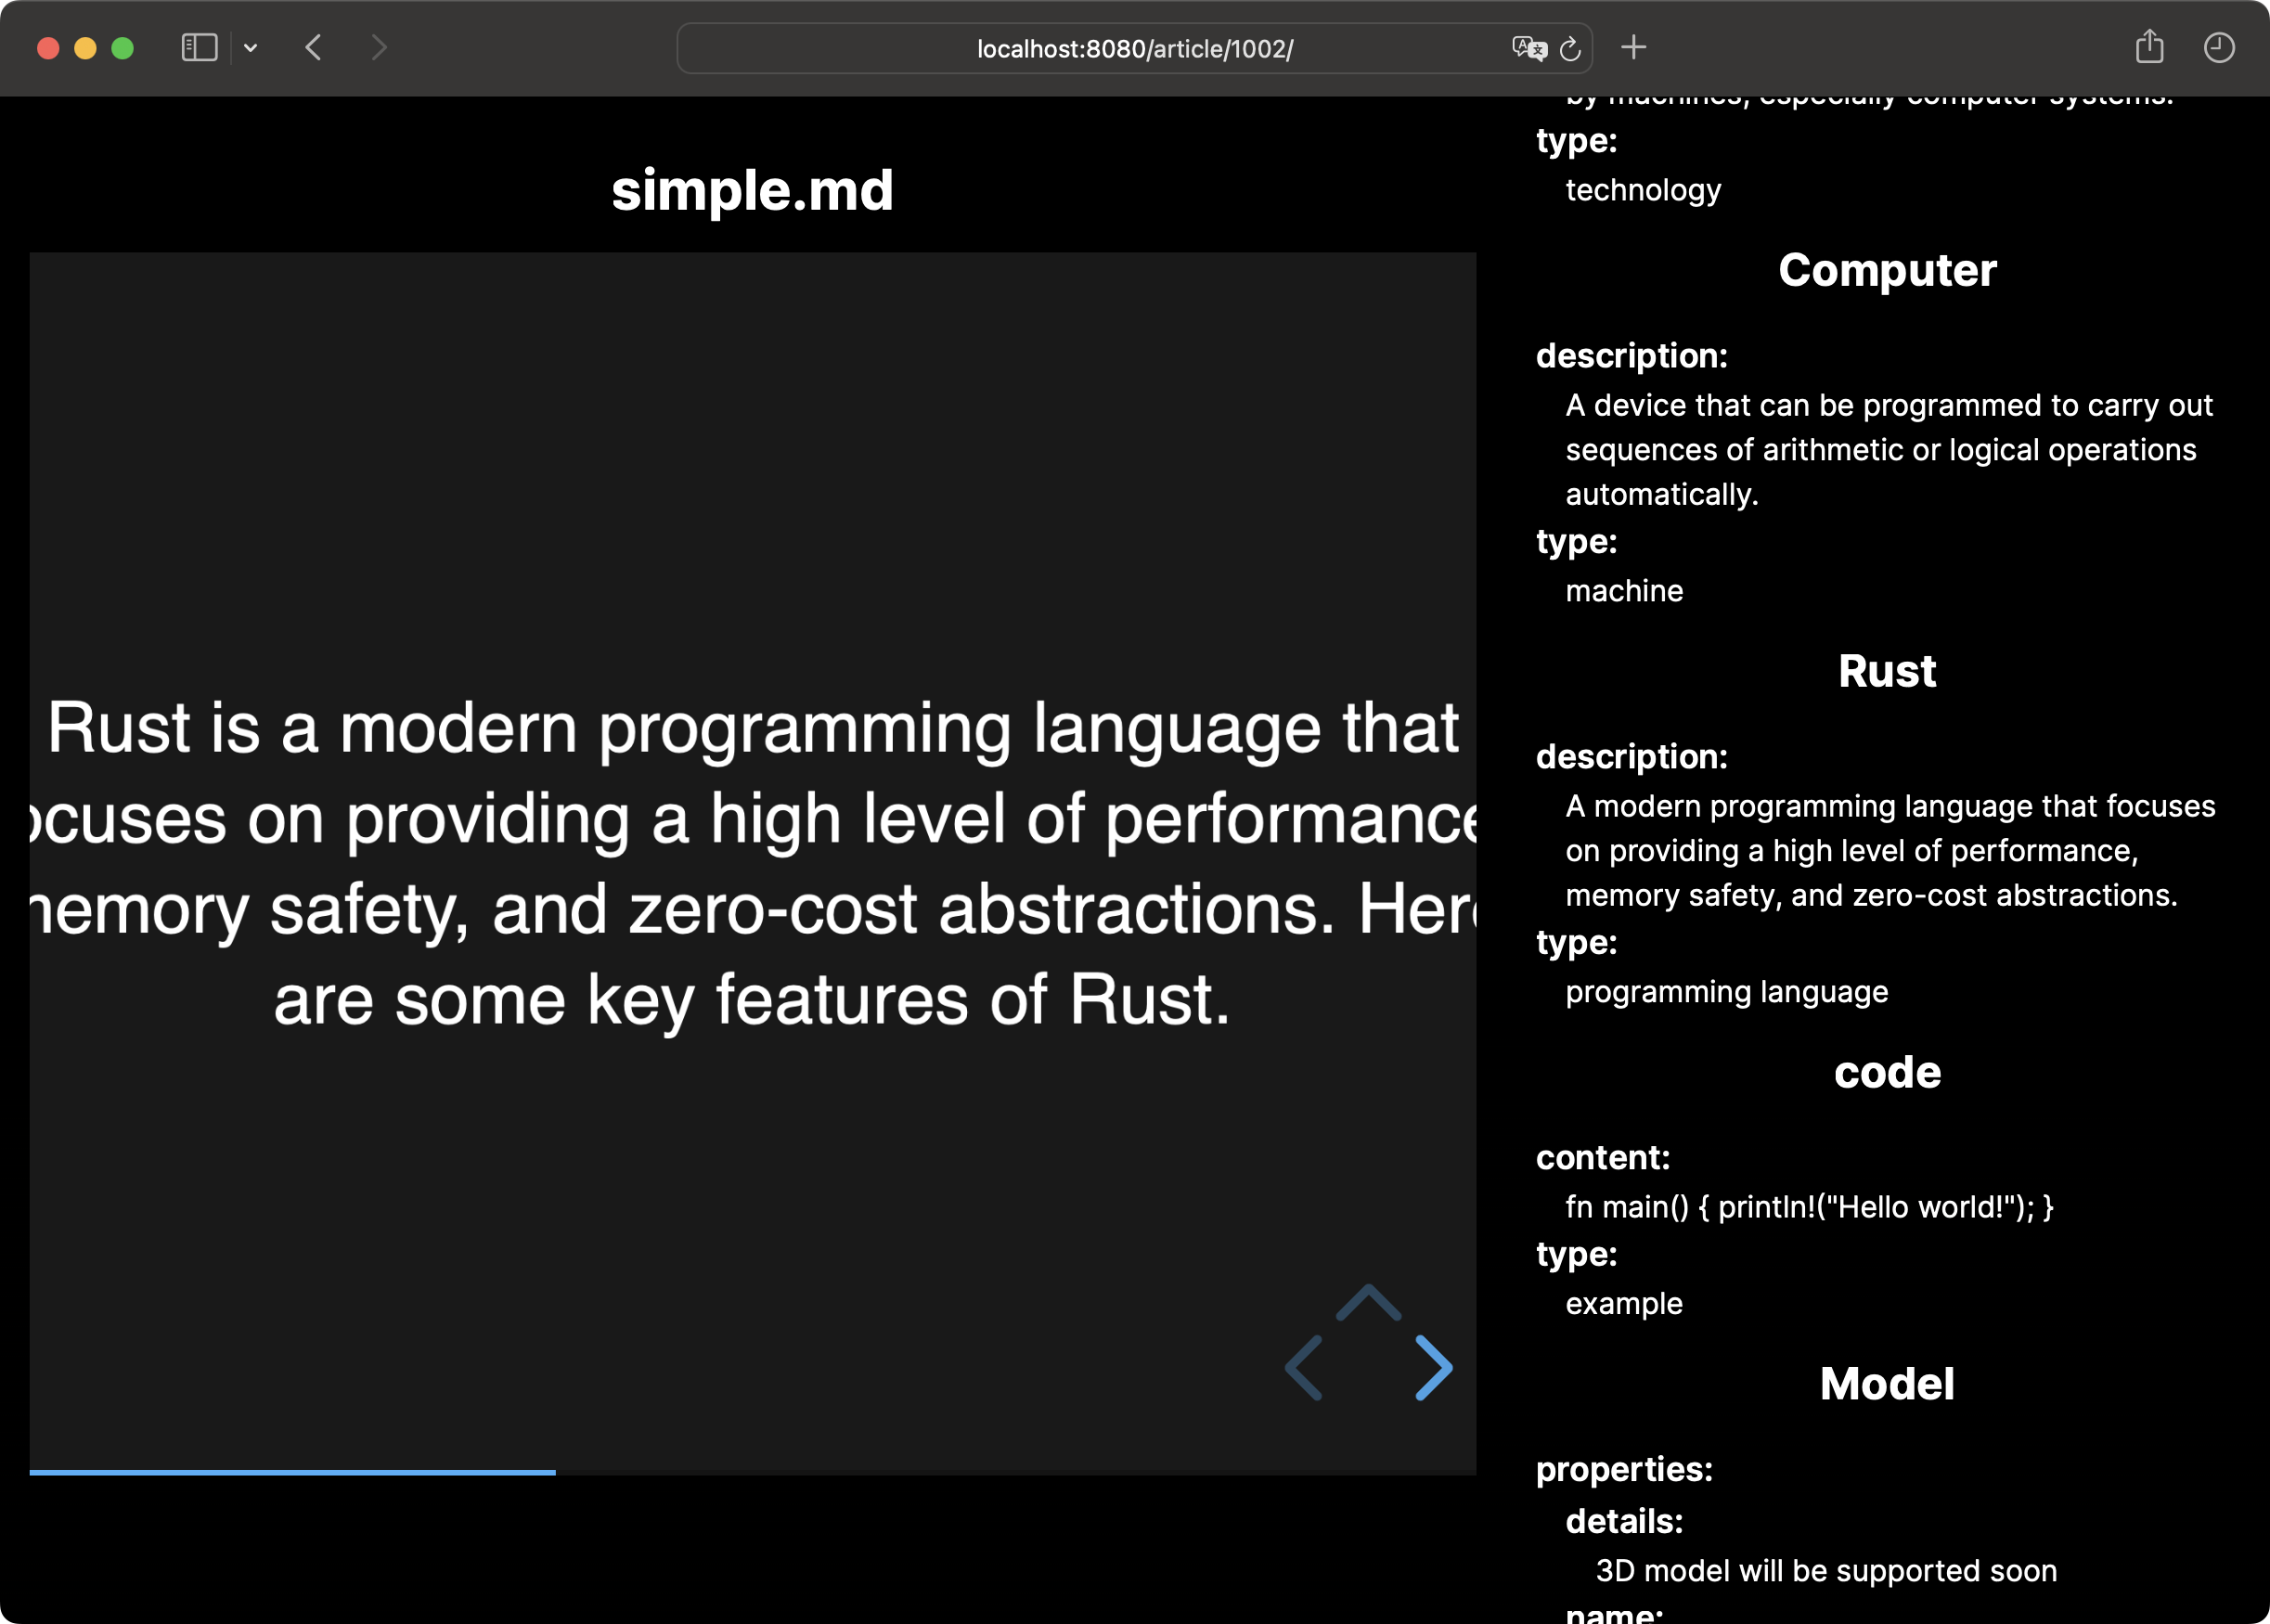This screenshot has width=2270, height=1624.
Task: Click the translate page icon
Action: coord(1528,48)
